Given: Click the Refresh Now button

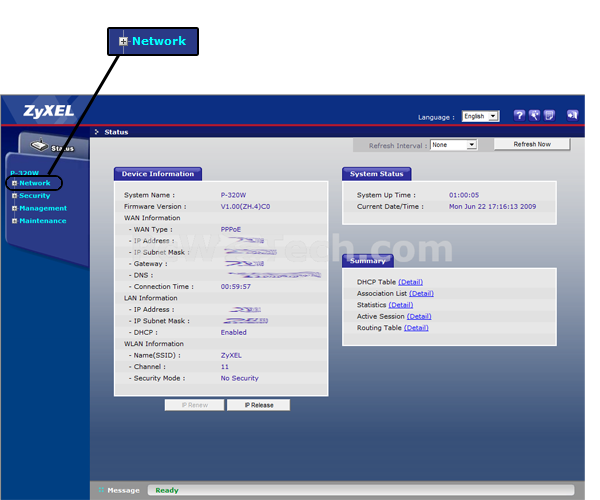Looking at the screenshot, I should (x=532, y=144).
